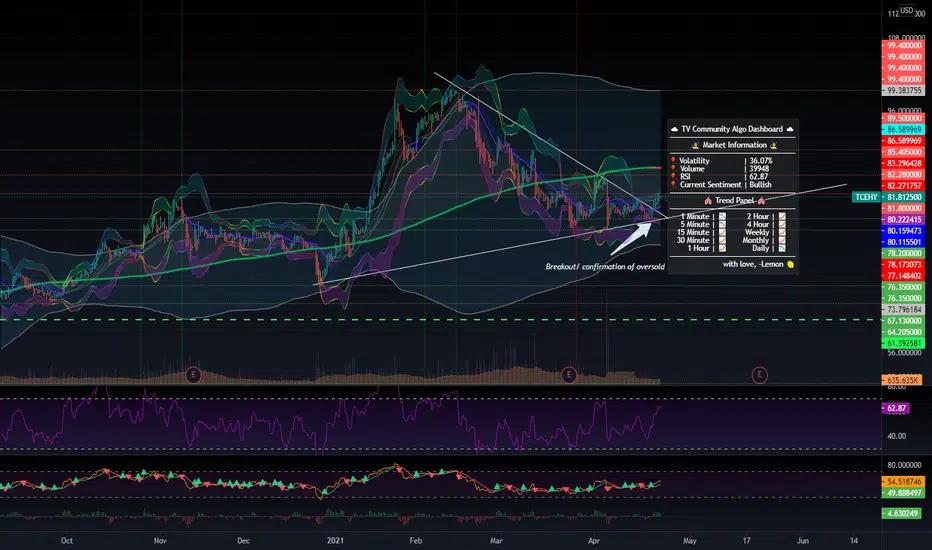This screenshot has height=550, width=932.
Task: Select the green dashed horizontal support line
Action: pos(440,320)
